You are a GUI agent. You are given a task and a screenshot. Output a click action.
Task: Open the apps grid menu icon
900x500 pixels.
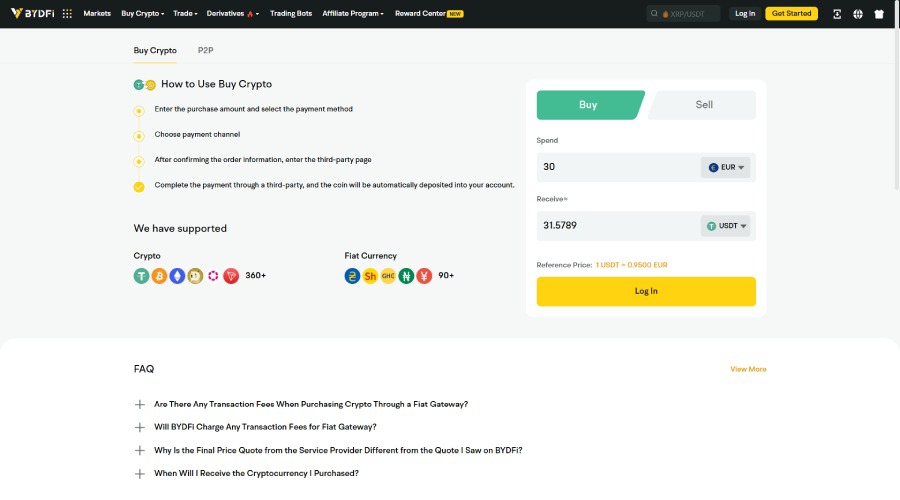pyautogui.click(x=67, y=13)
